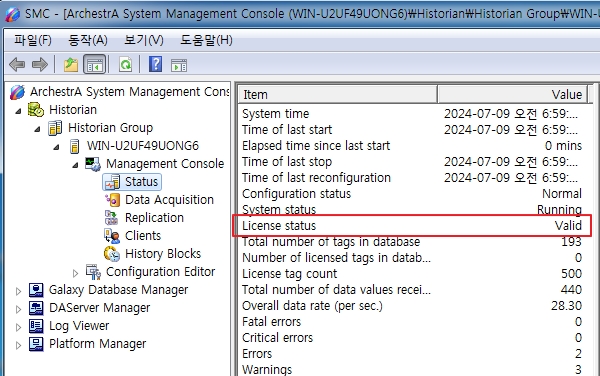This screenshot has height=376, width=600.
Task: Select the Time of last stop row
Action: pyautogui.click(x=412, y=162)
